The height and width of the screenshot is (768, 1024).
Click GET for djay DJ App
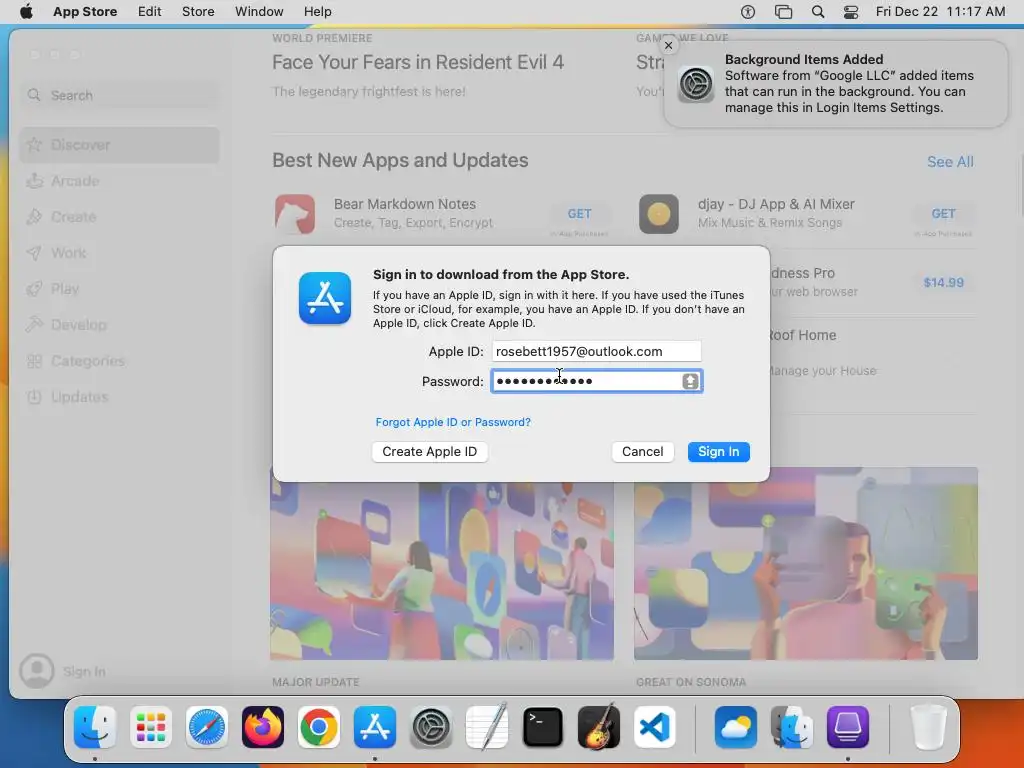pyautogui.click(x=943, y=214)
